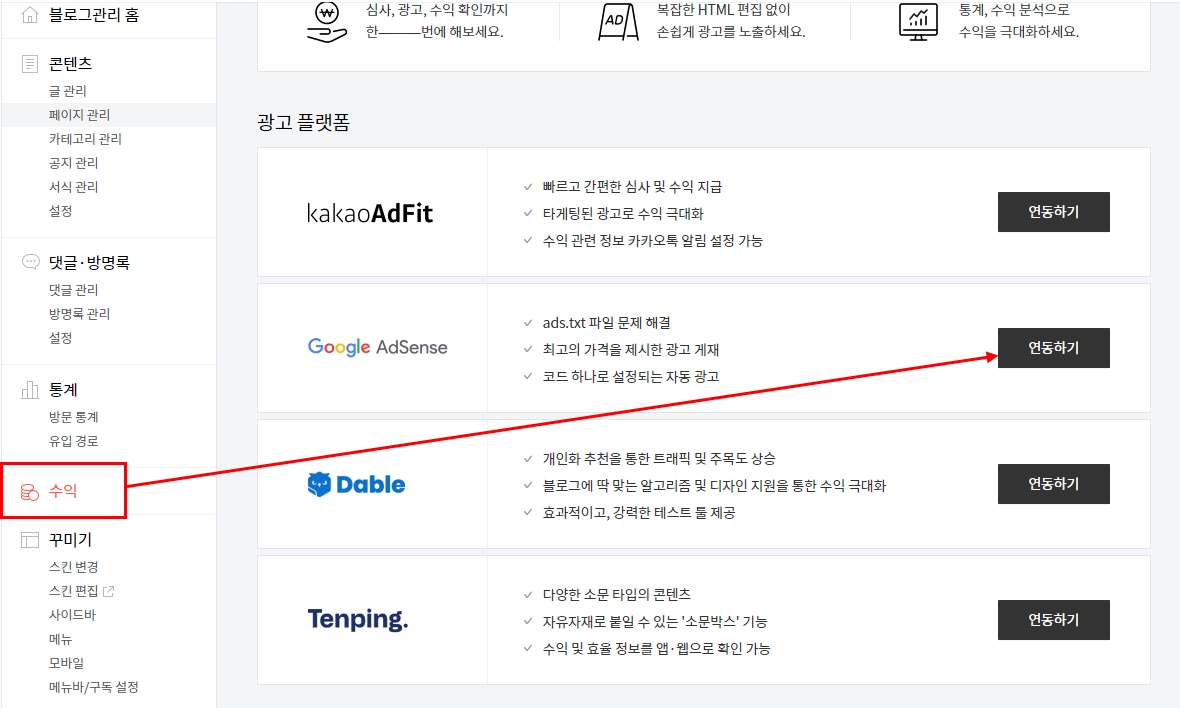Click text 코드 하나로 설정되는 자동 광고

(631, 377)
